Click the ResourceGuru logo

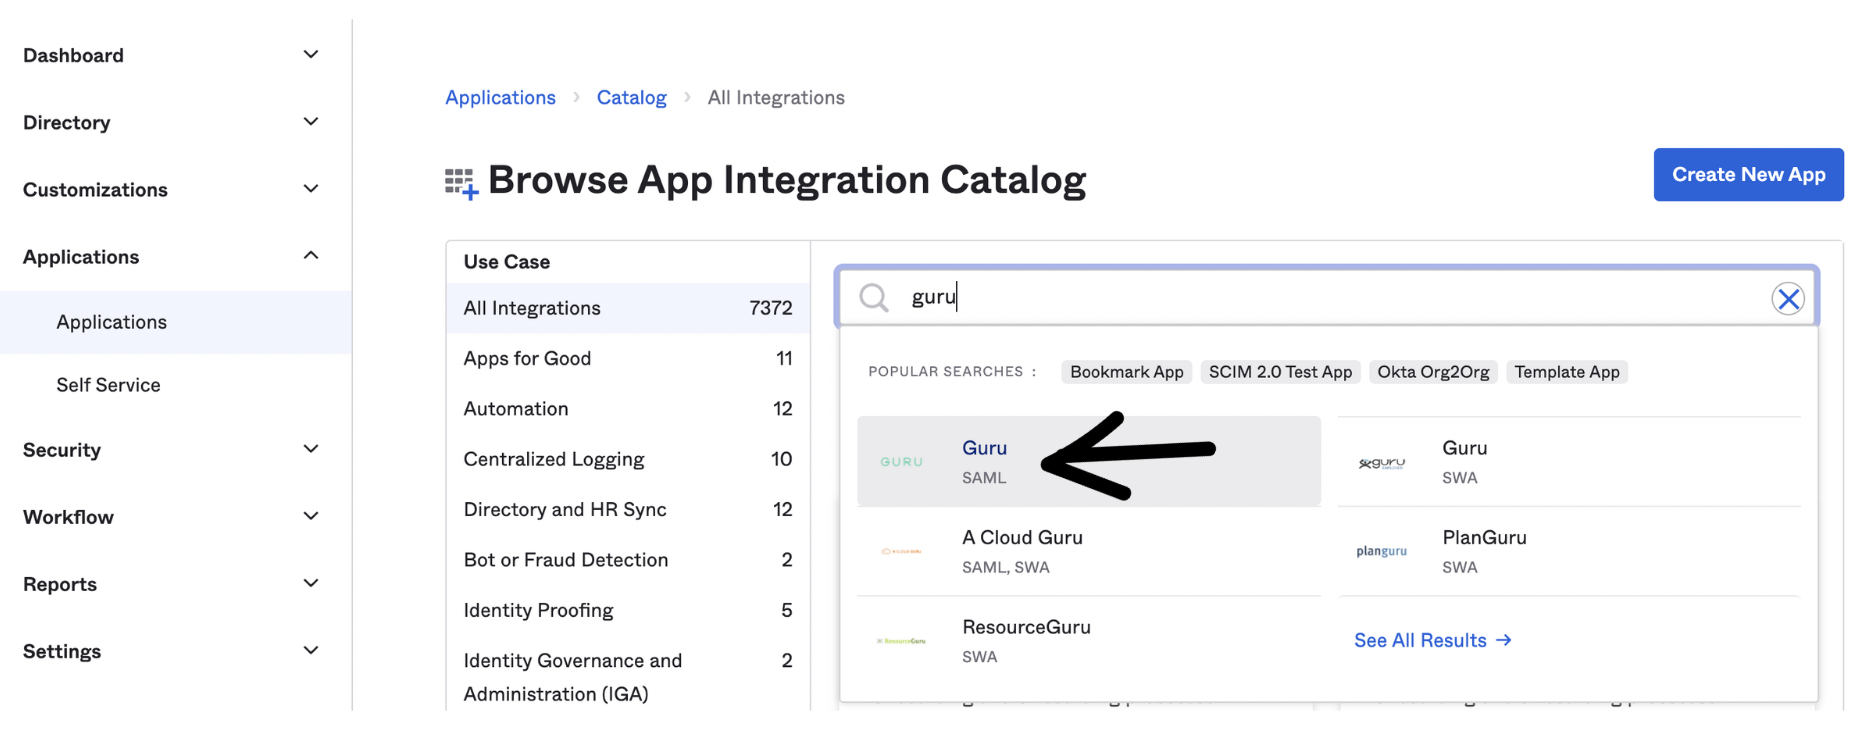[x=901, y=641]
